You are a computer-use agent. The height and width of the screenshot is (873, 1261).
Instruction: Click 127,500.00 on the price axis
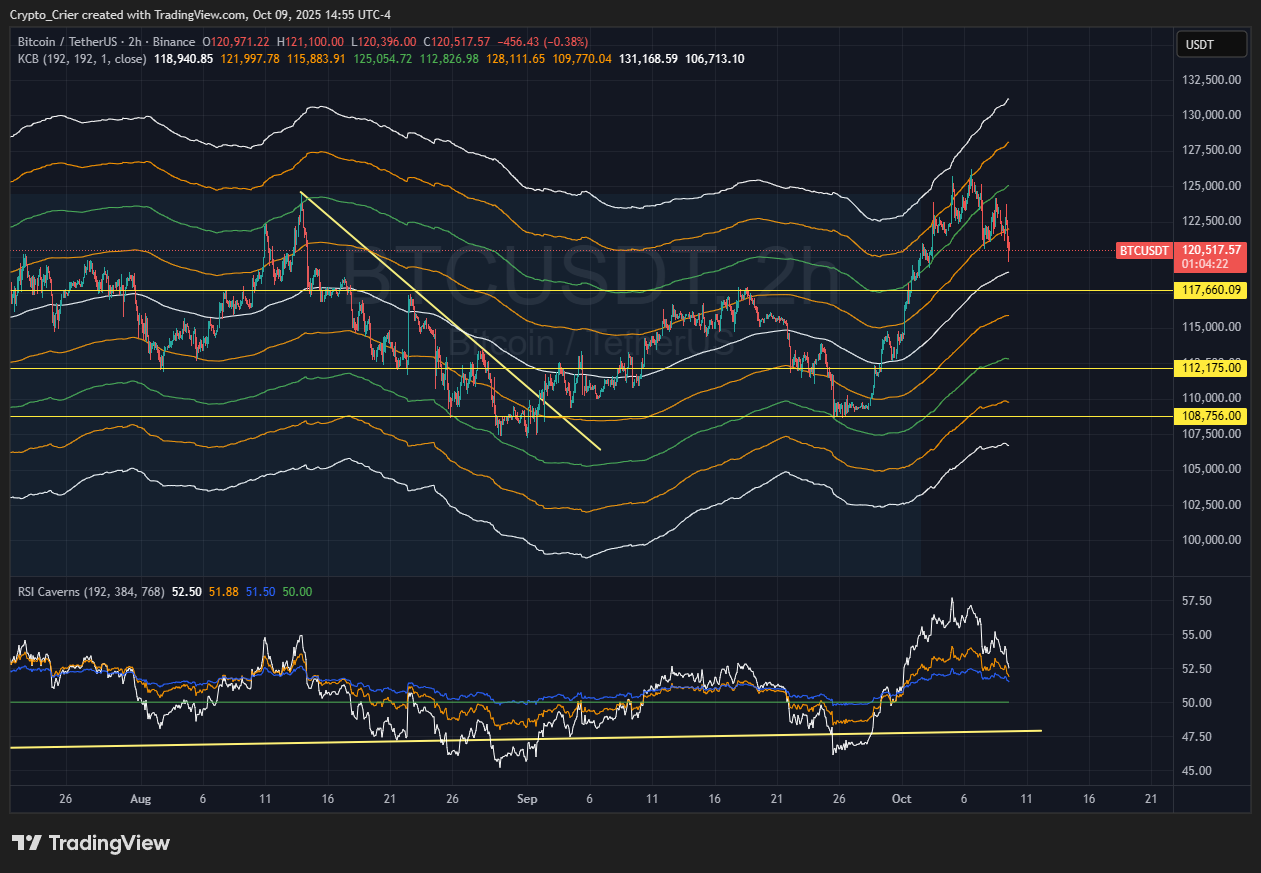pos(1211,150)
